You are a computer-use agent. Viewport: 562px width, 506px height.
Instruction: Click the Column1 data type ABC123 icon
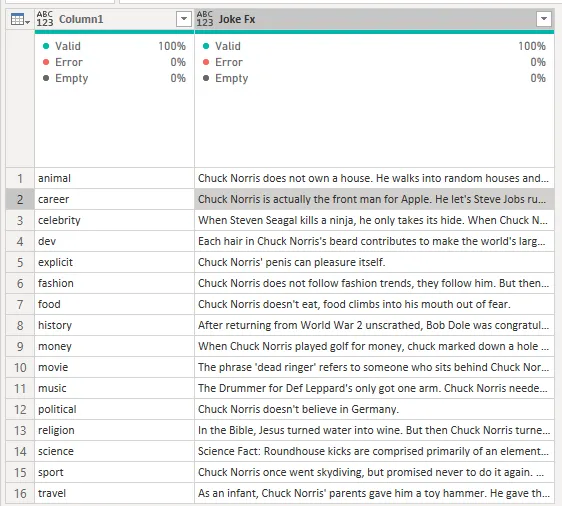click(x=45, y=19)
